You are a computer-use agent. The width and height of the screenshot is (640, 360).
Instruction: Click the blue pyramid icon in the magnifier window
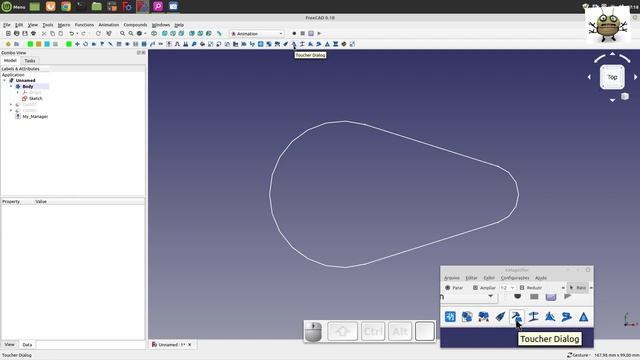coord(584,317)
